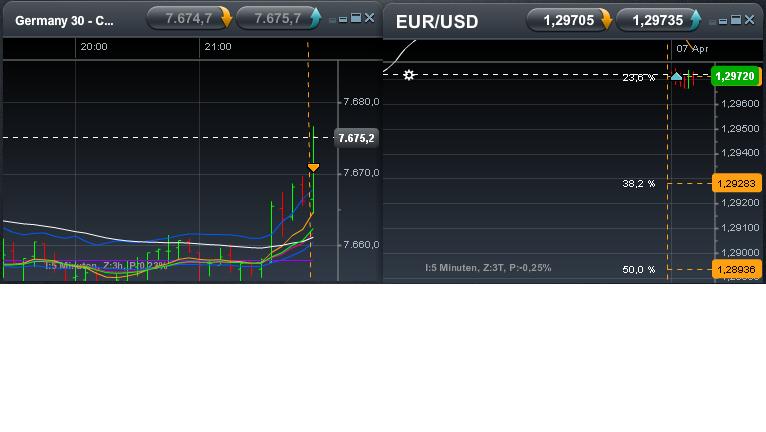Click the 1,29400 price axis value
766x432 pixels.
(740, 153)
